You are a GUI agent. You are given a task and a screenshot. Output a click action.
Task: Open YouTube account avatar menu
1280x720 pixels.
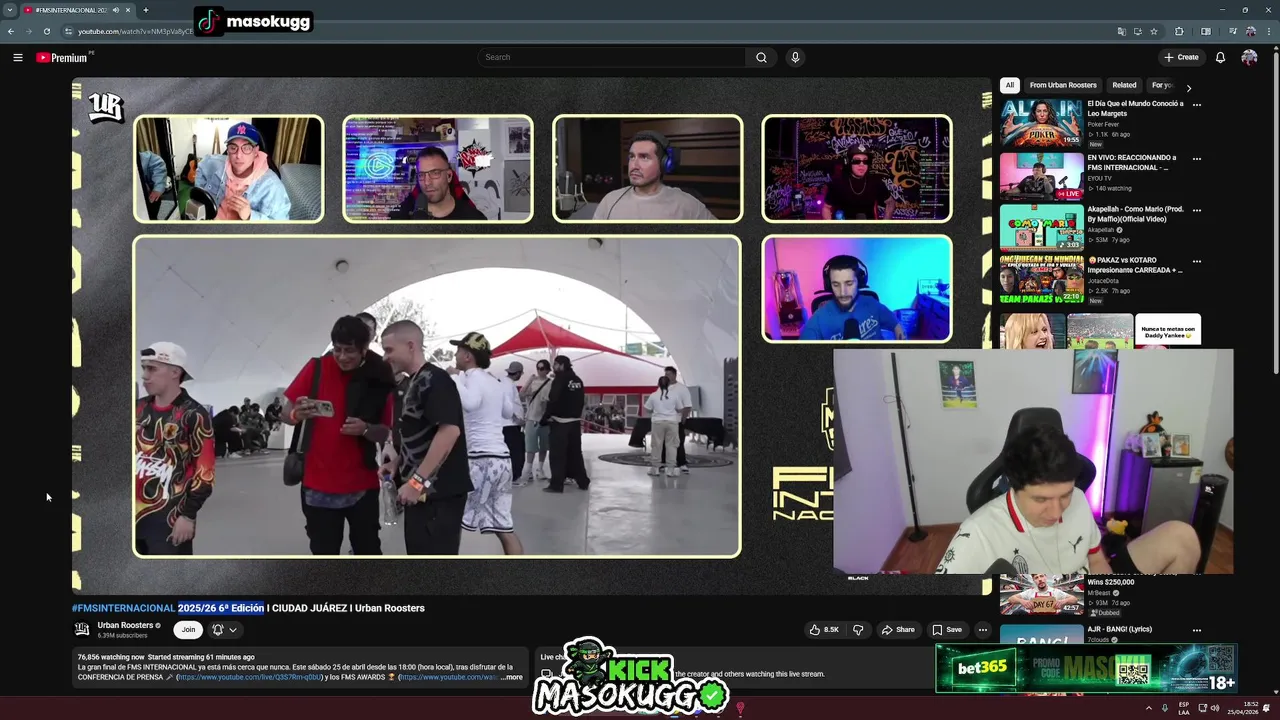click(1249, 58)
